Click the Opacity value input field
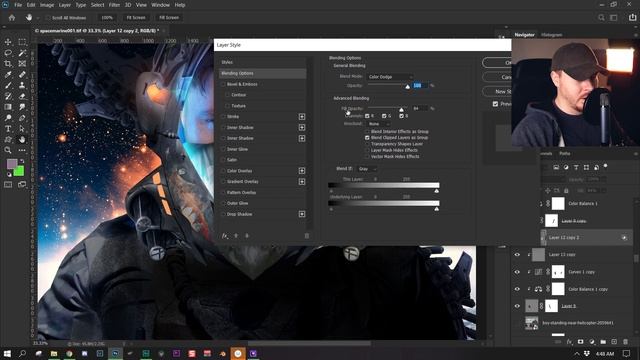The image size is (640, 360). click(x=420, y=86)
